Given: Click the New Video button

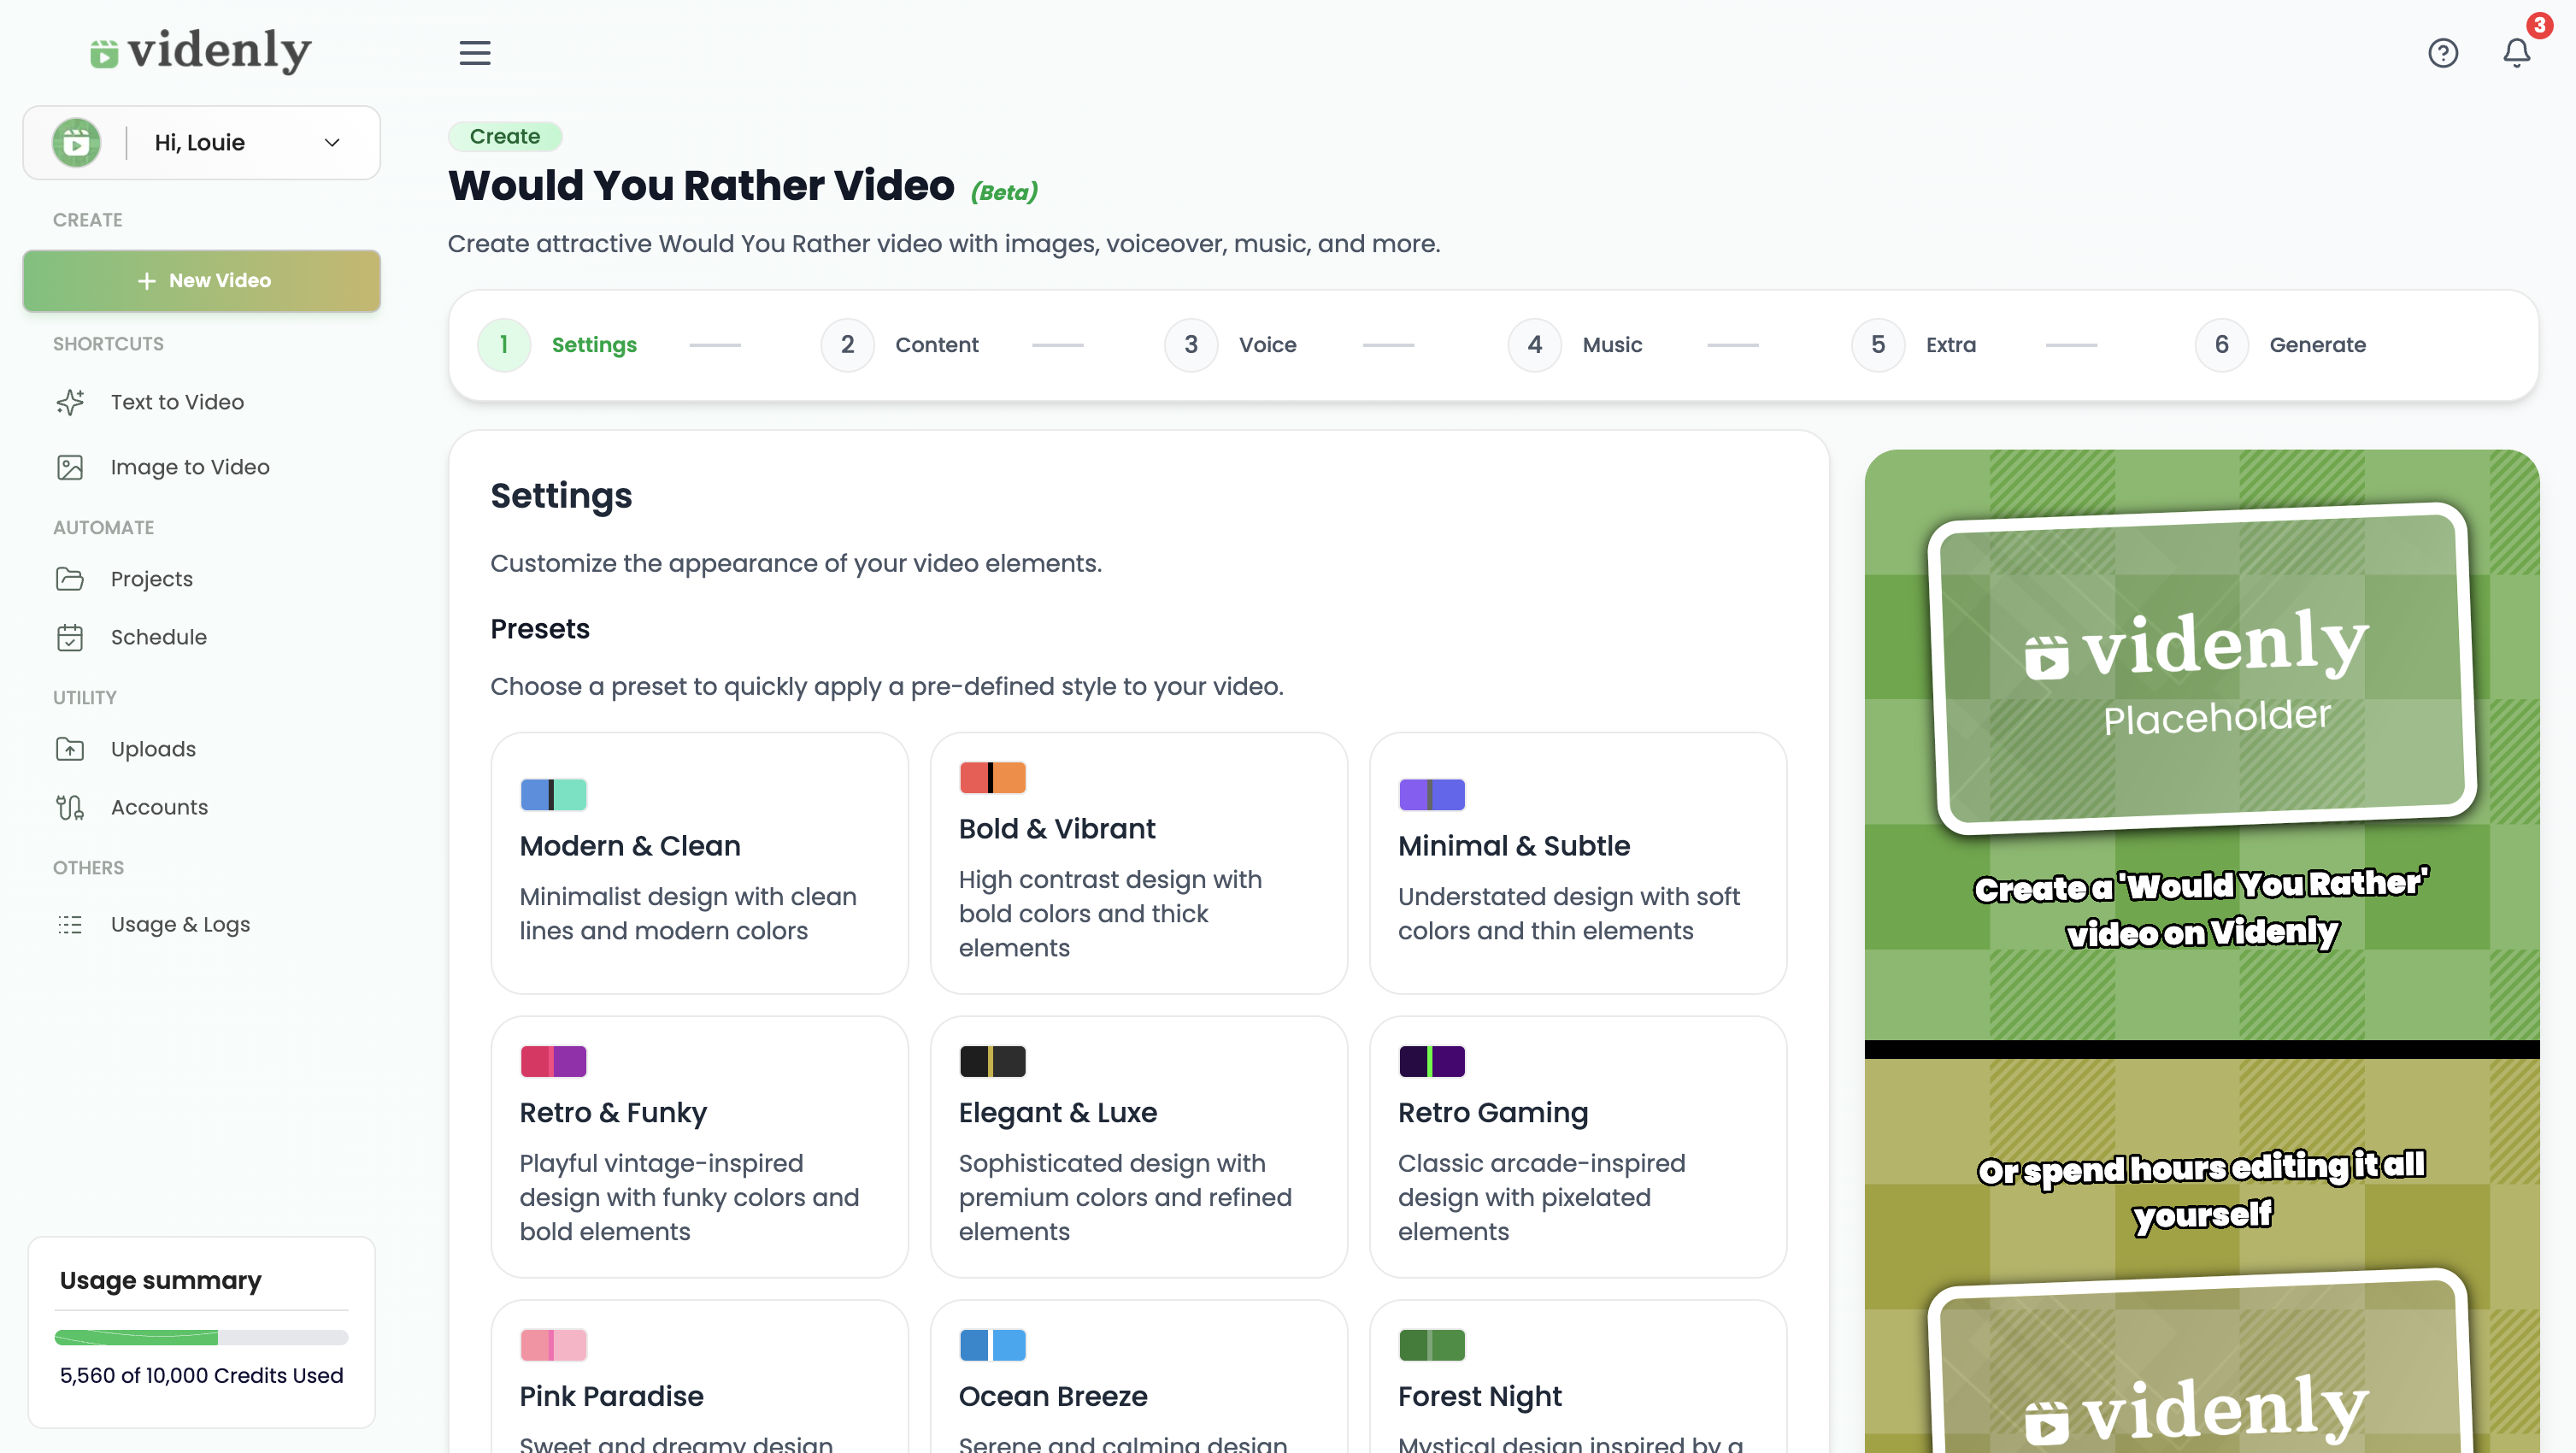Looking at the screenshot, I should (202, 281).
